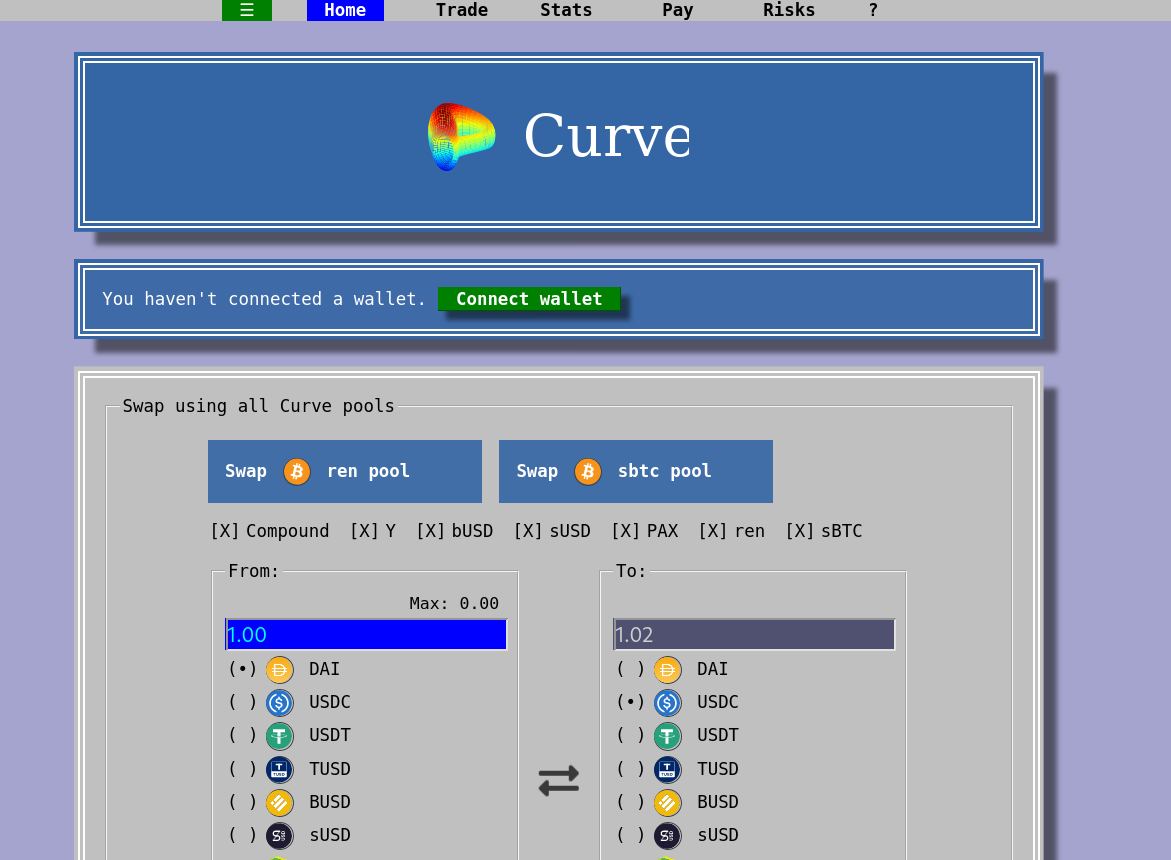Open the Stats menu item
The image size is (1171, 860).
(x=566, y=10)
